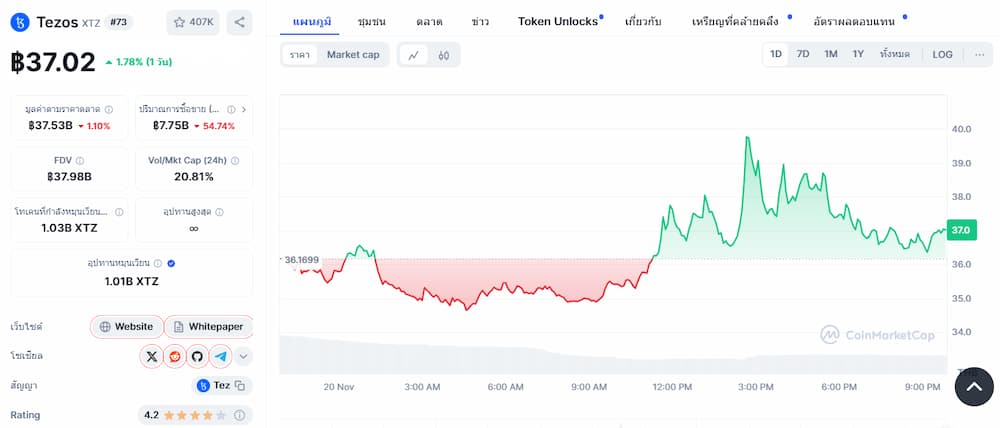Open the Whitepaper button
The image size is (1000, 428).
pos(209,327)
